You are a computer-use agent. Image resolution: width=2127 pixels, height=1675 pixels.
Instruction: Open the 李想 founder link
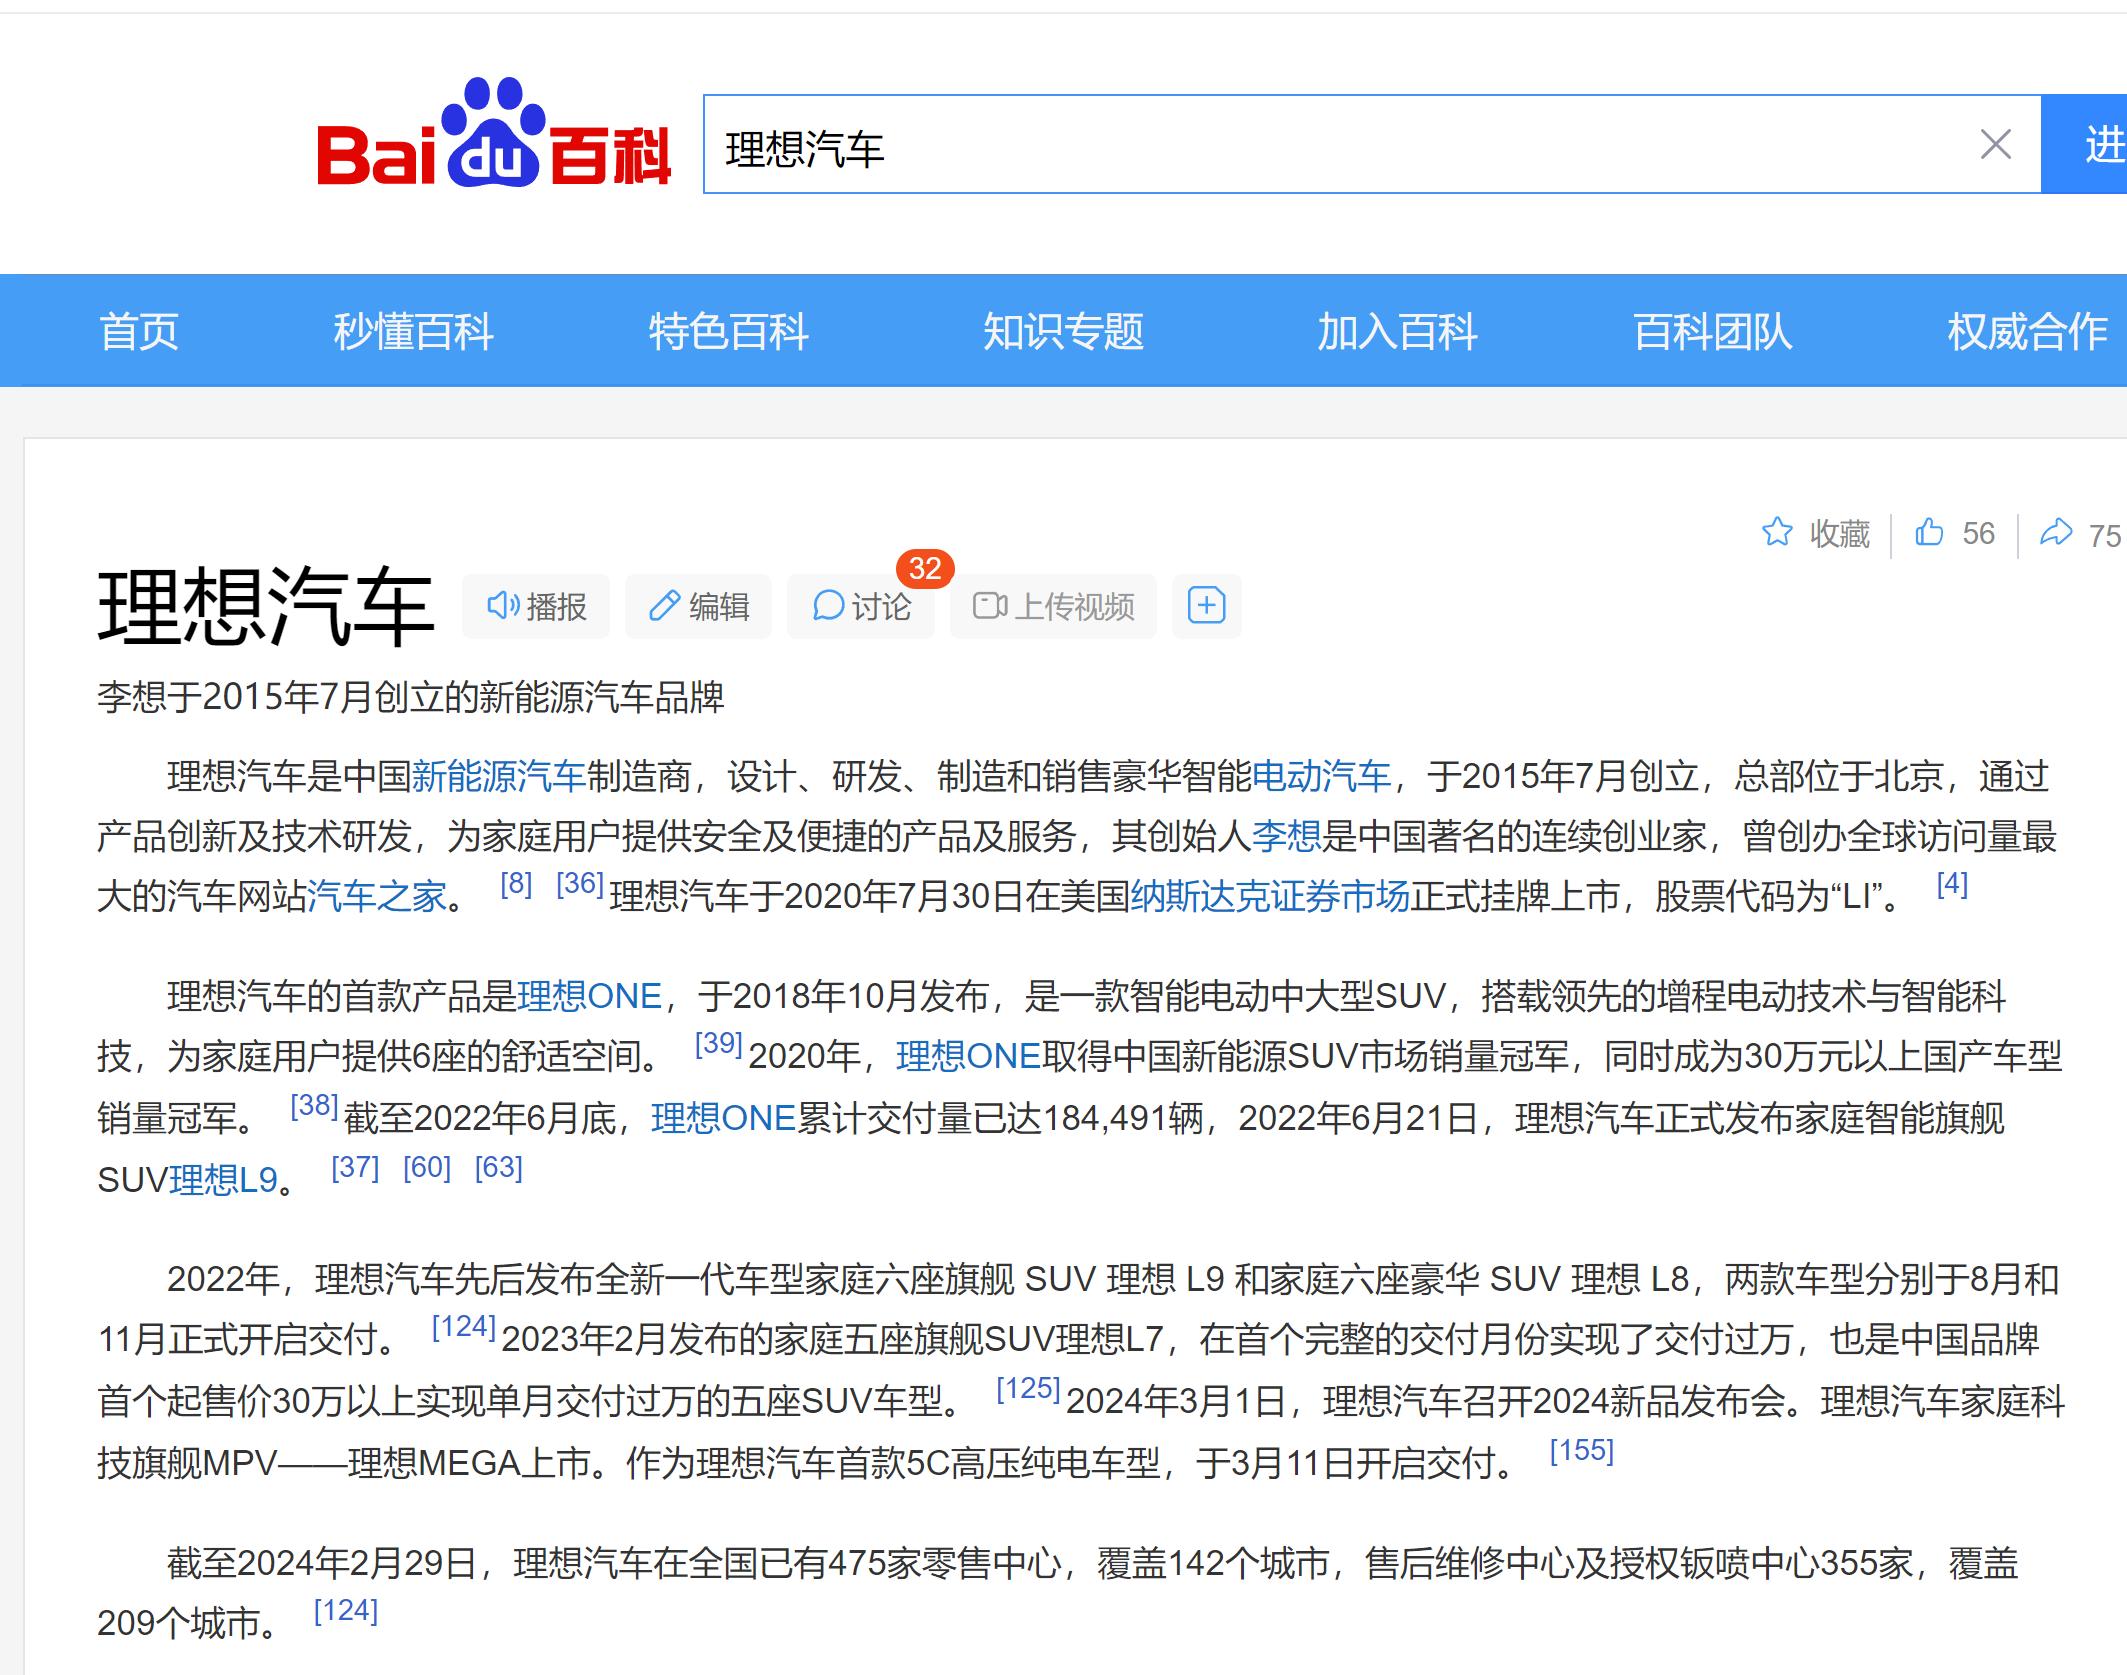tap(1286, 836)
